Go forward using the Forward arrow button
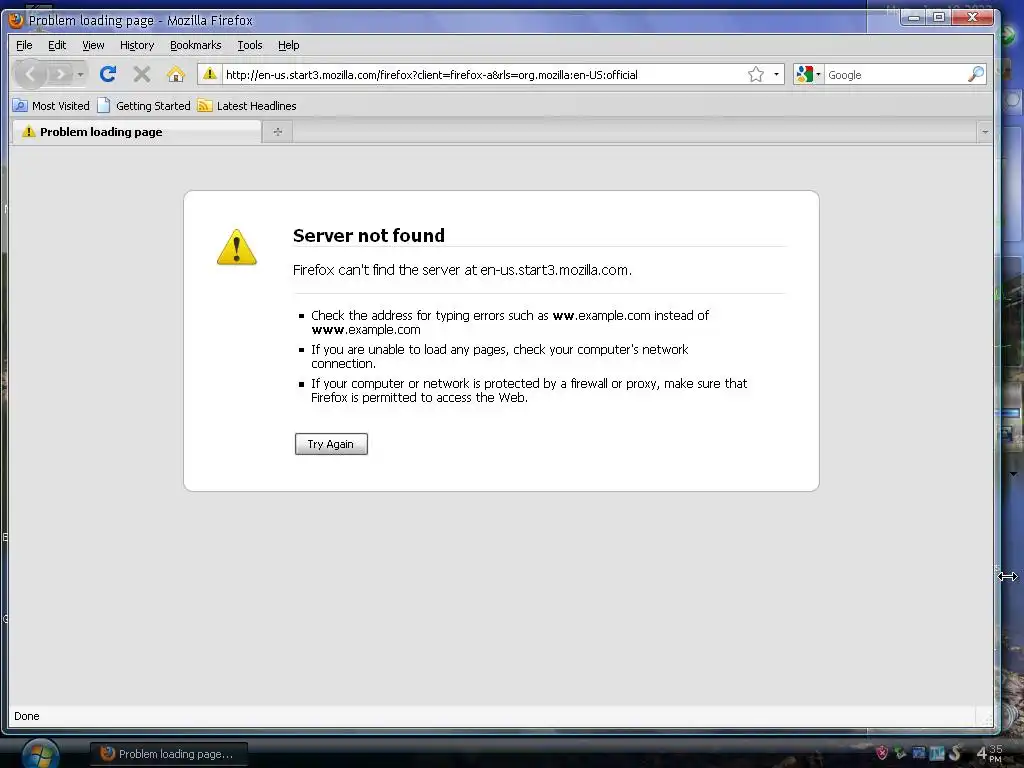 pos(60,74)
